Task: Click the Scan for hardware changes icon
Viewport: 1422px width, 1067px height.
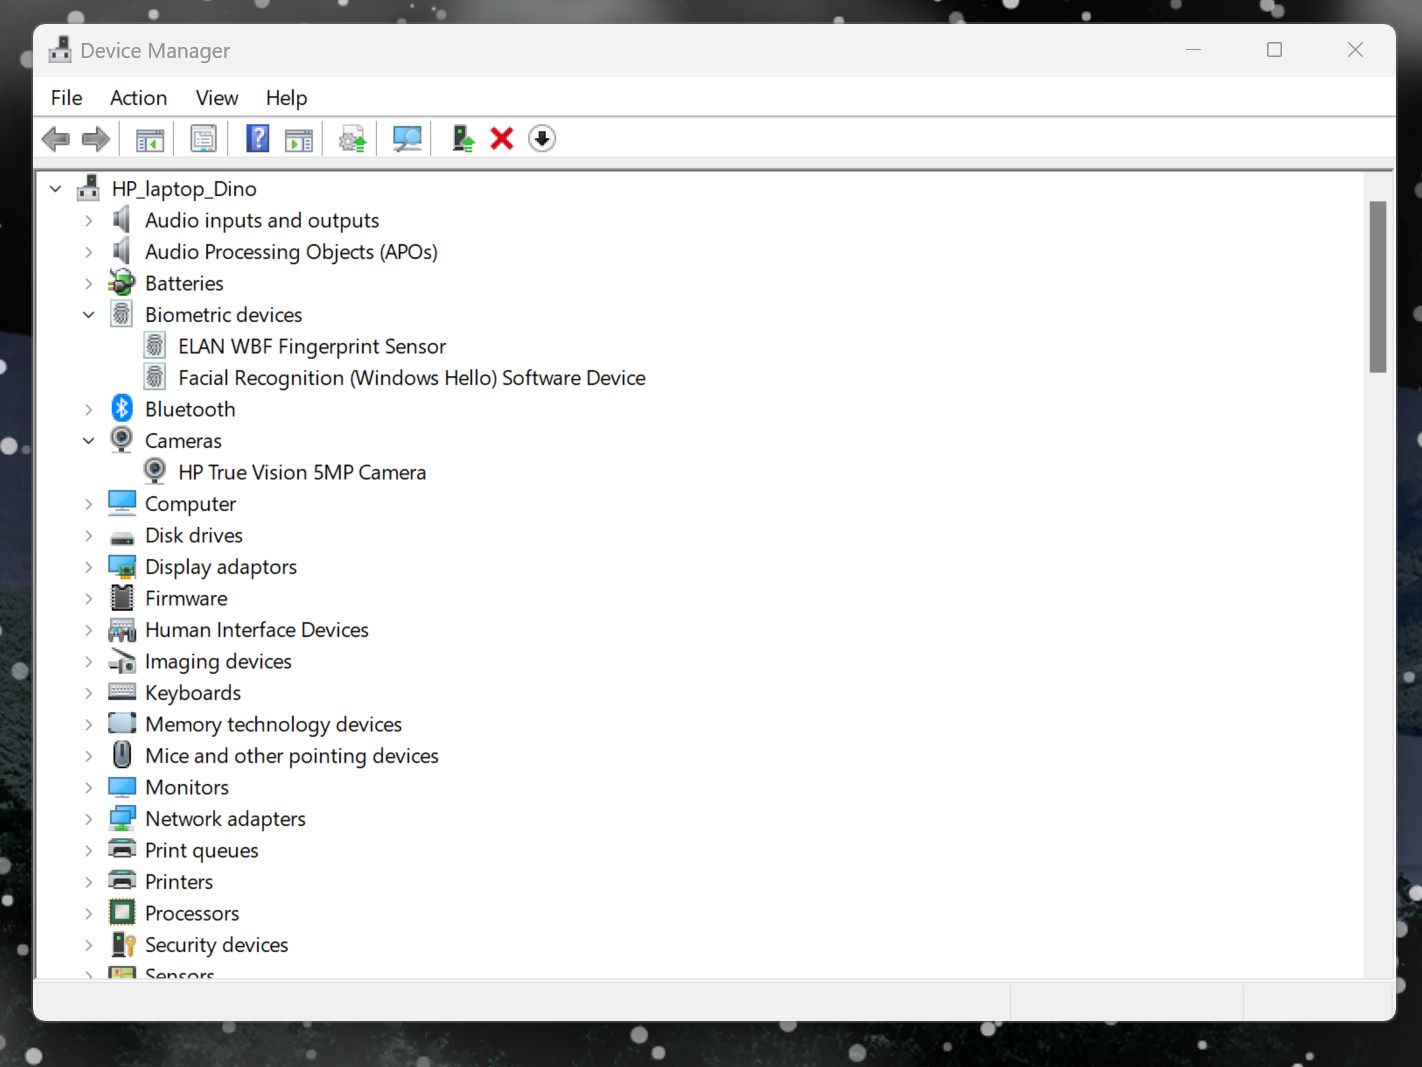Action: point(406,138)
